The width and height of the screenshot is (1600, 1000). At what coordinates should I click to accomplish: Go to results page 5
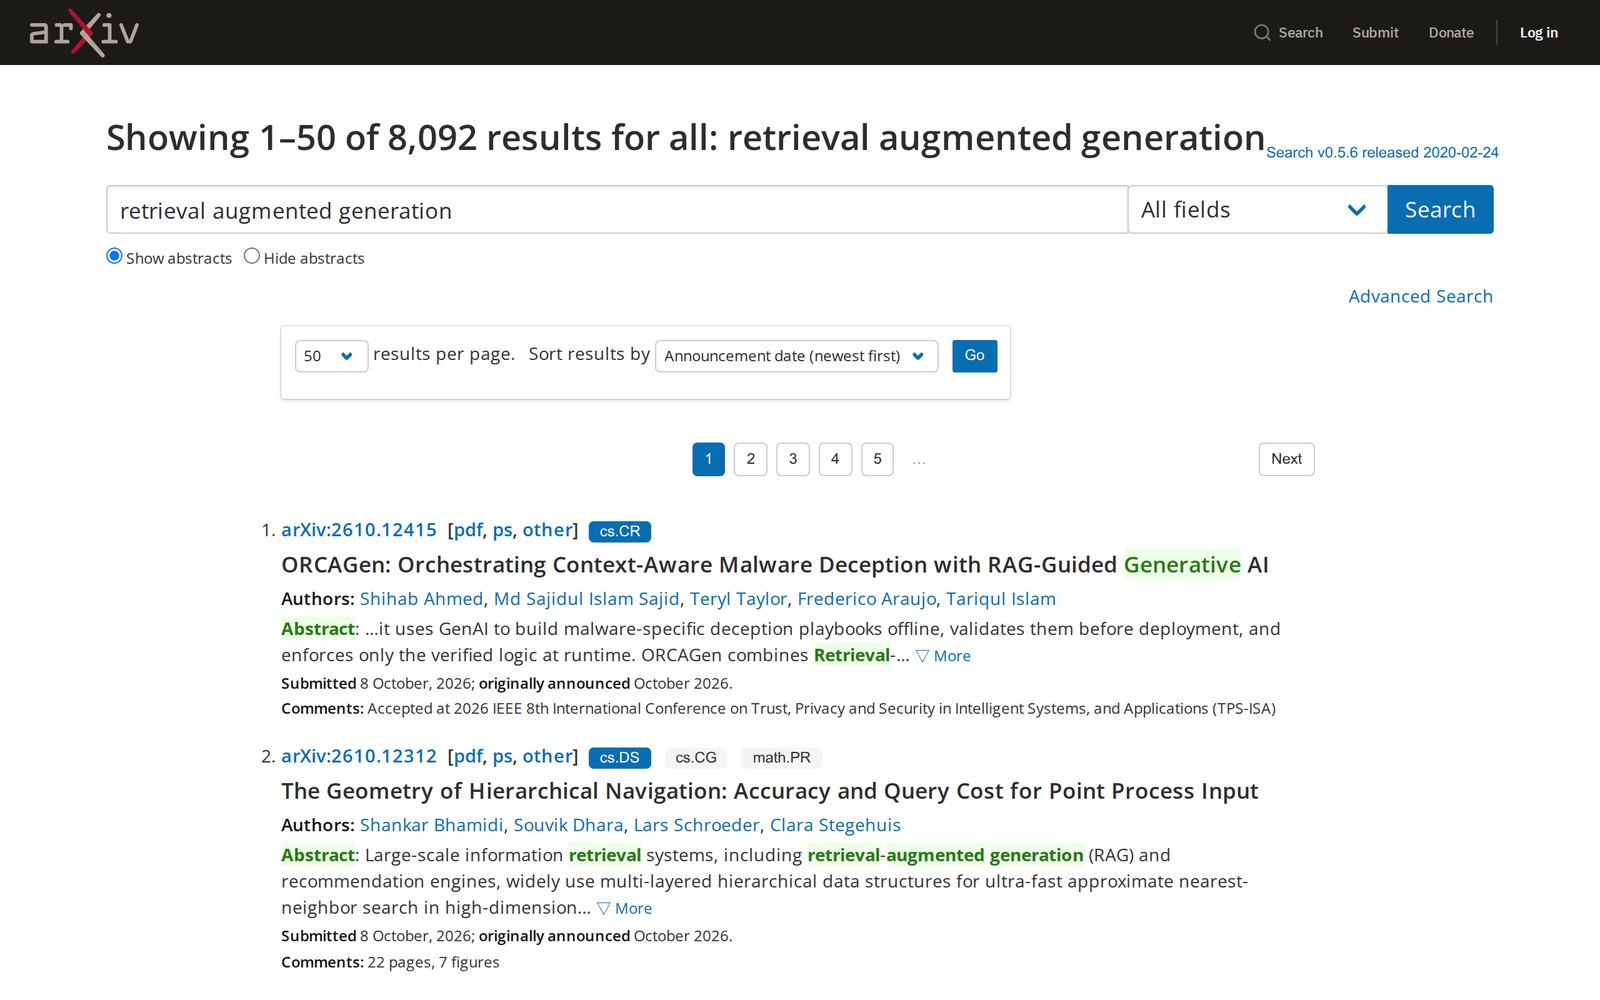[x=877, y=459]
